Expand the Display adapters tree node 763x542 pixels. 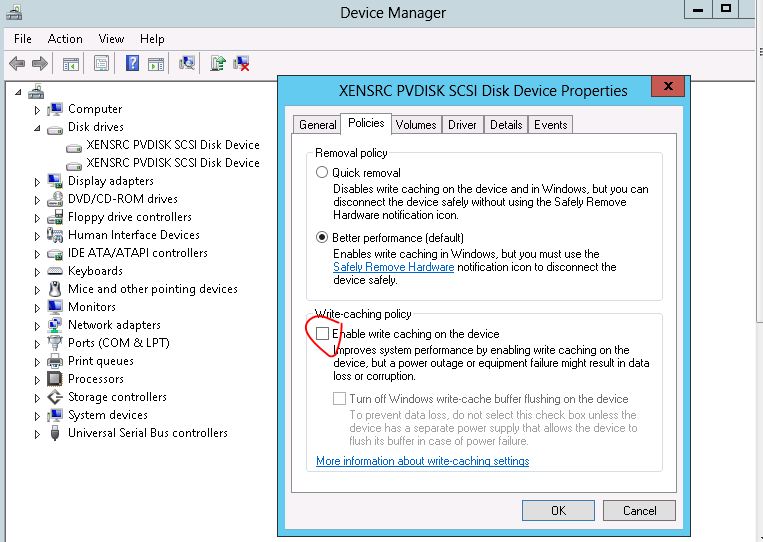pyautogui.click(x=38, y=182)
